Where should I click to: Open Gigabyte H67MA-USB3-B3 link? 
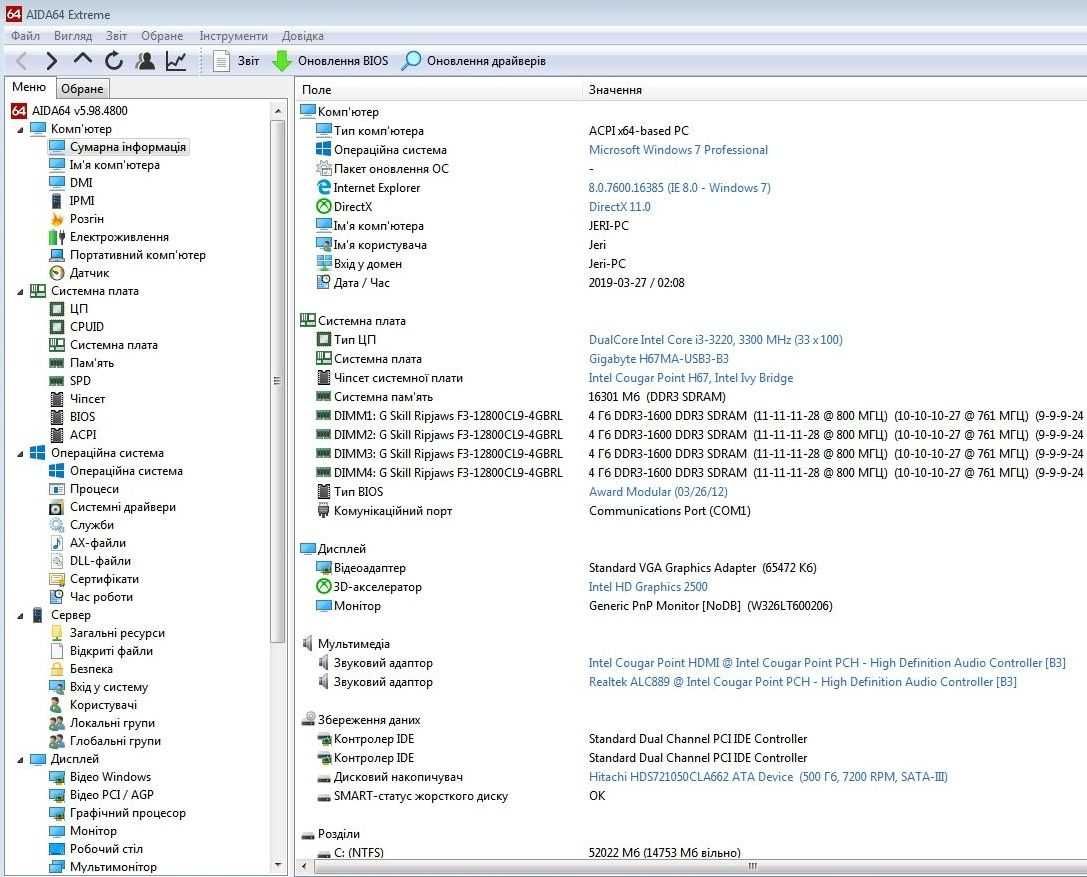click(659, 359)
